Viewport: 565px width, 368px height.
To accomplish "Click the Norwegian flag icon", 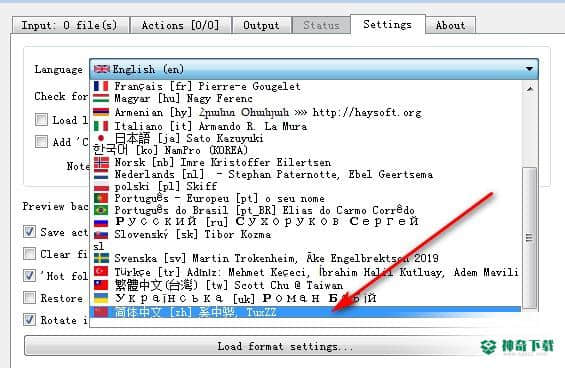I will pyautogui.click(x=101, y=163).
